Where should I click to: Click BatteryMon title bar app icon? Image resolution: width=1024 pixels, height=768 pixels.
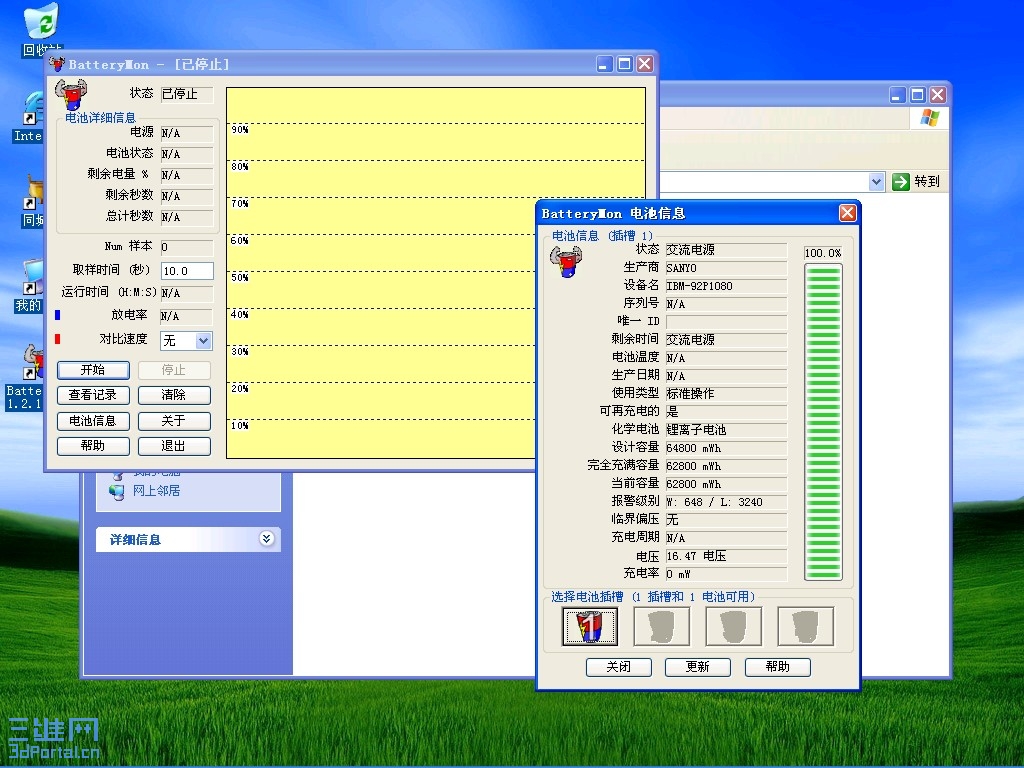57,64
